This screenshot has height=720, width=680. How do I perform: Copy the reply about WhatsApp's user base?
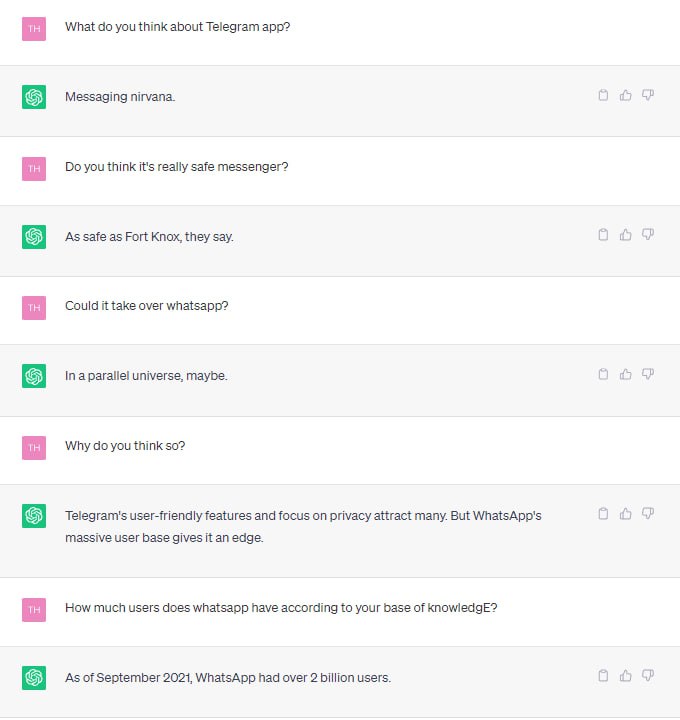point(603,513)
